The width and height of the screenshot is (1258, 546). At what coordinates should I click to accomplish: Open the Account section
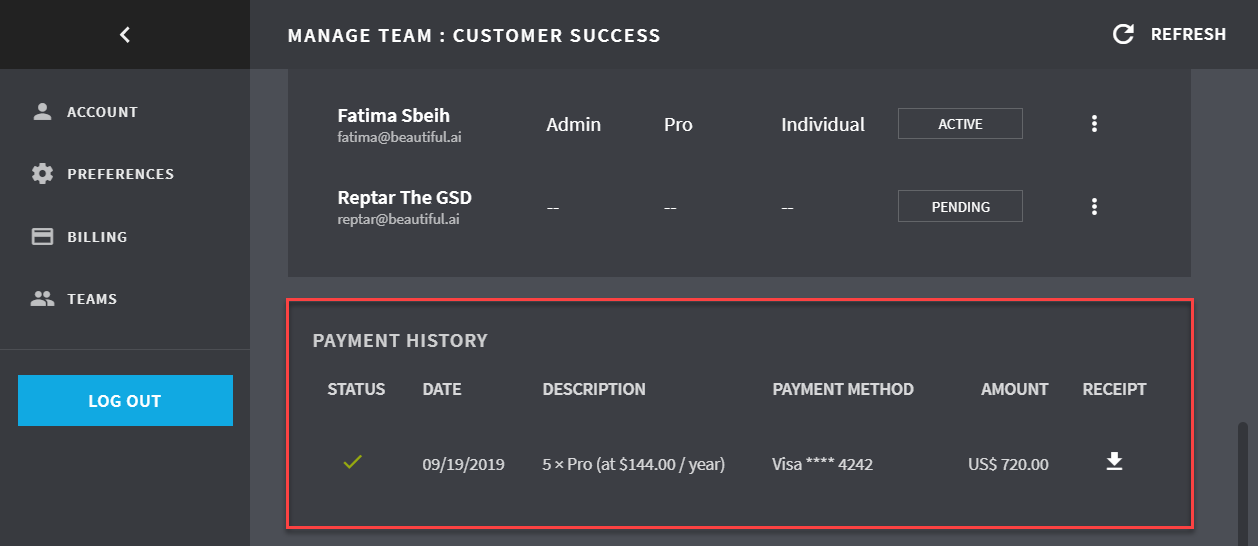tap(102, 112)
